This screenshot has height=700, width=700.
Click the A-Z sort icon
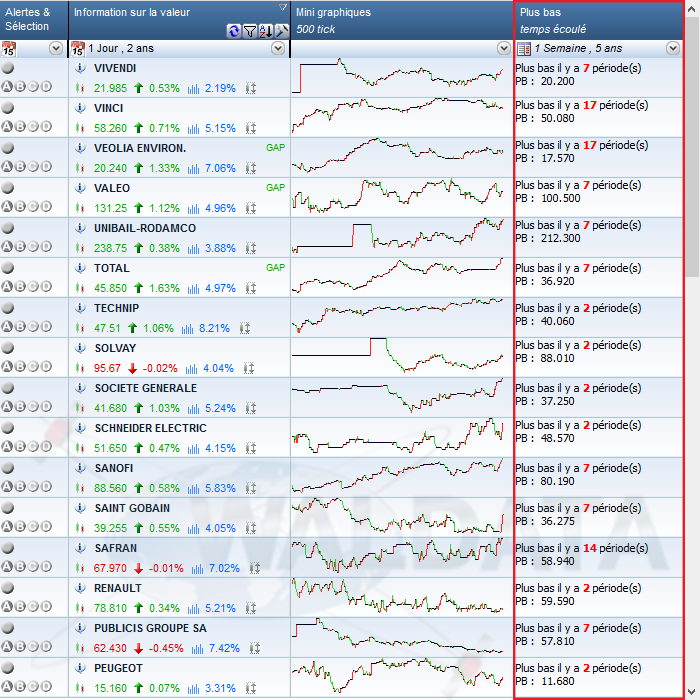tap(266, 31)
